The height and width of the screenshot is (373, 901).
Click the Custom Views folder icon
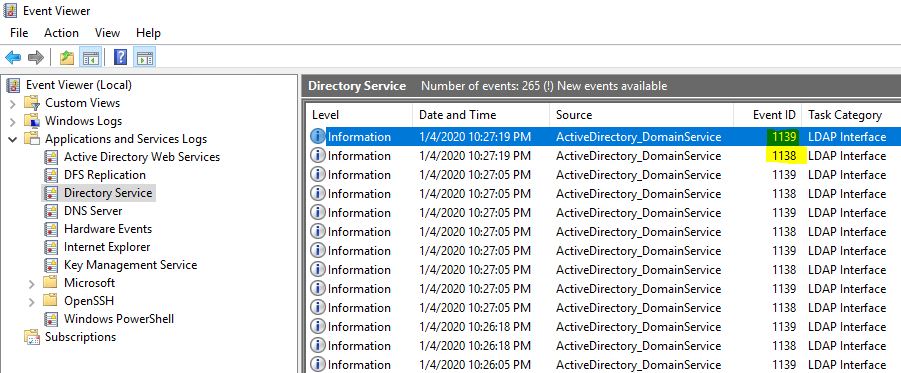click(31, 103)
